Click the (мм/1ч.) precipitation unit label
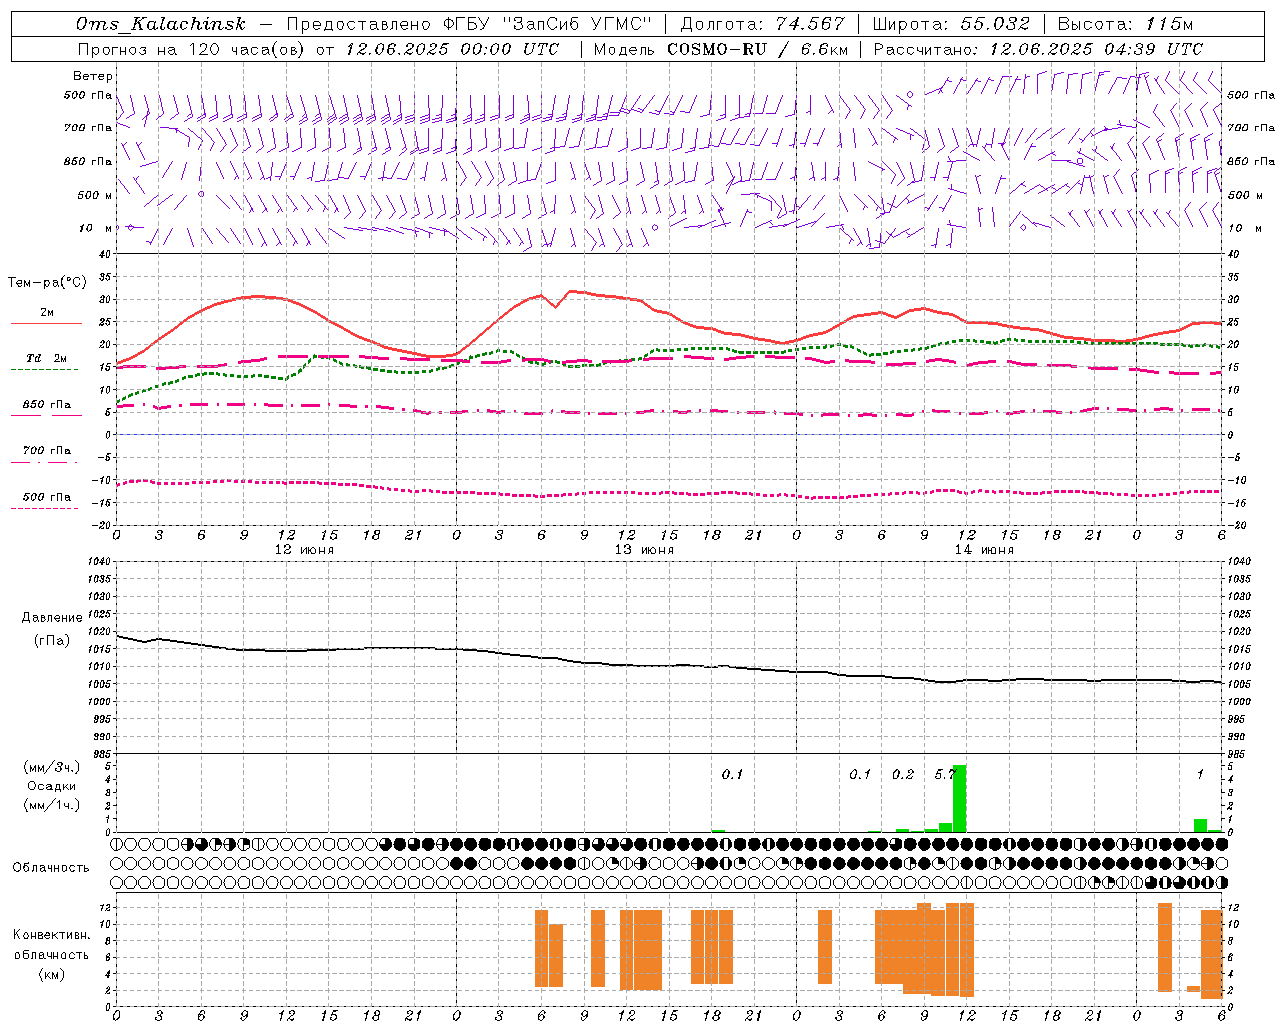This screenshot has height=1024, width=1280. coord(52,805)
